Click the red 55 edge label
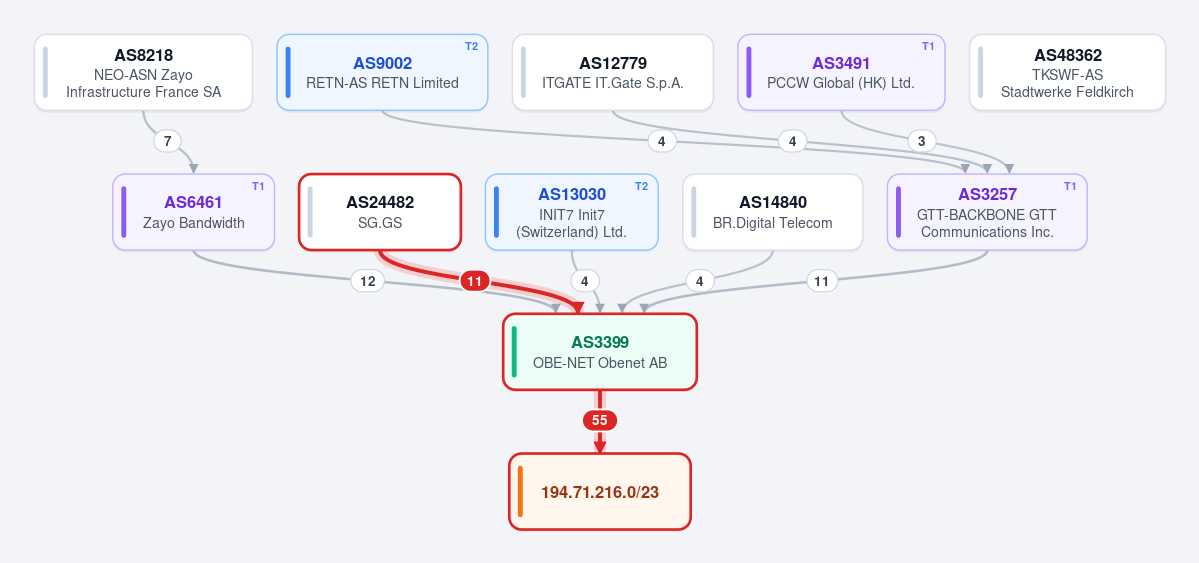The width and height of the screenshot is (1199, 563). [x=600, y=420]
